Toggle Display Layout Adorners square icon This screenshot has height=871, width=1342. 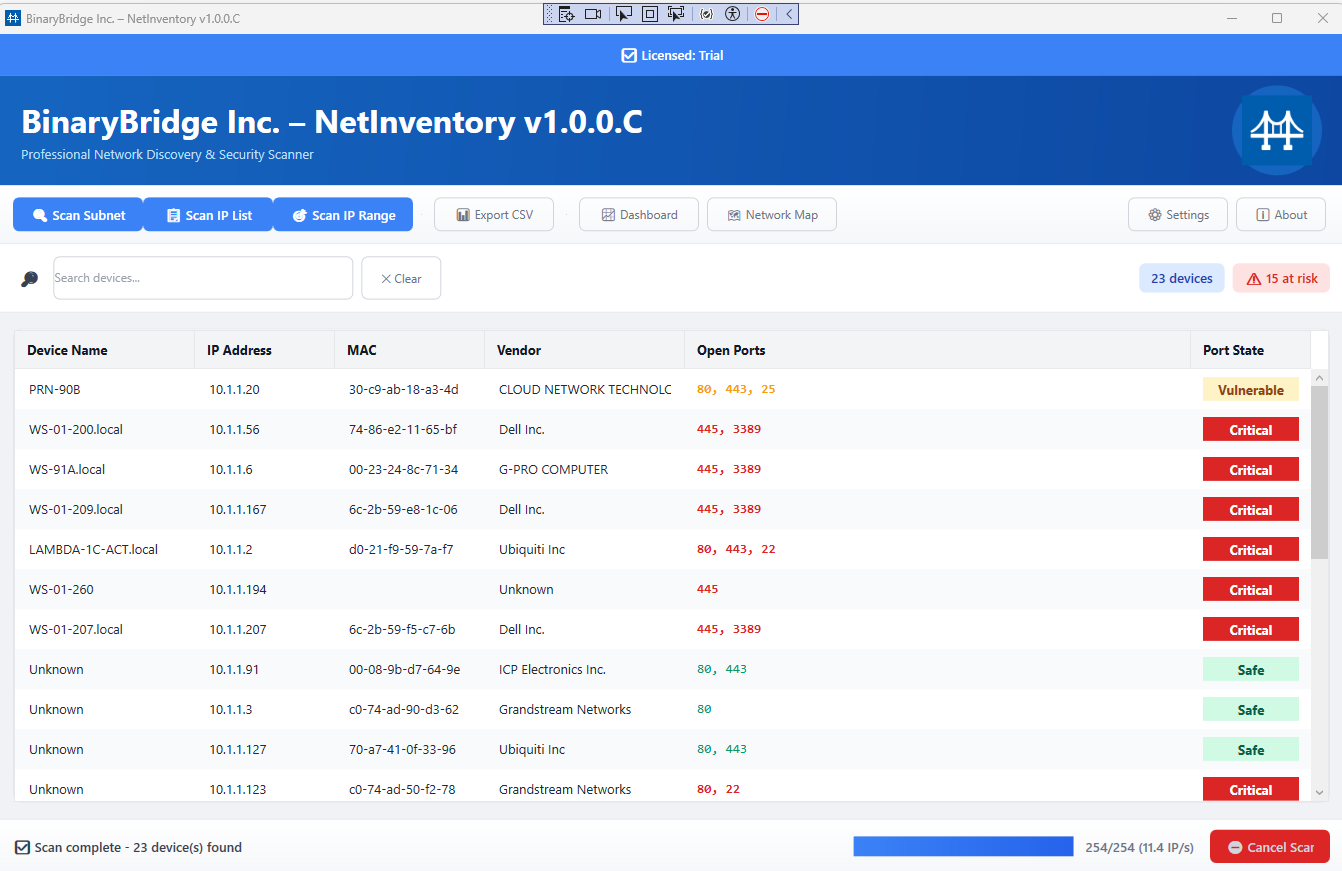(649, 14)
